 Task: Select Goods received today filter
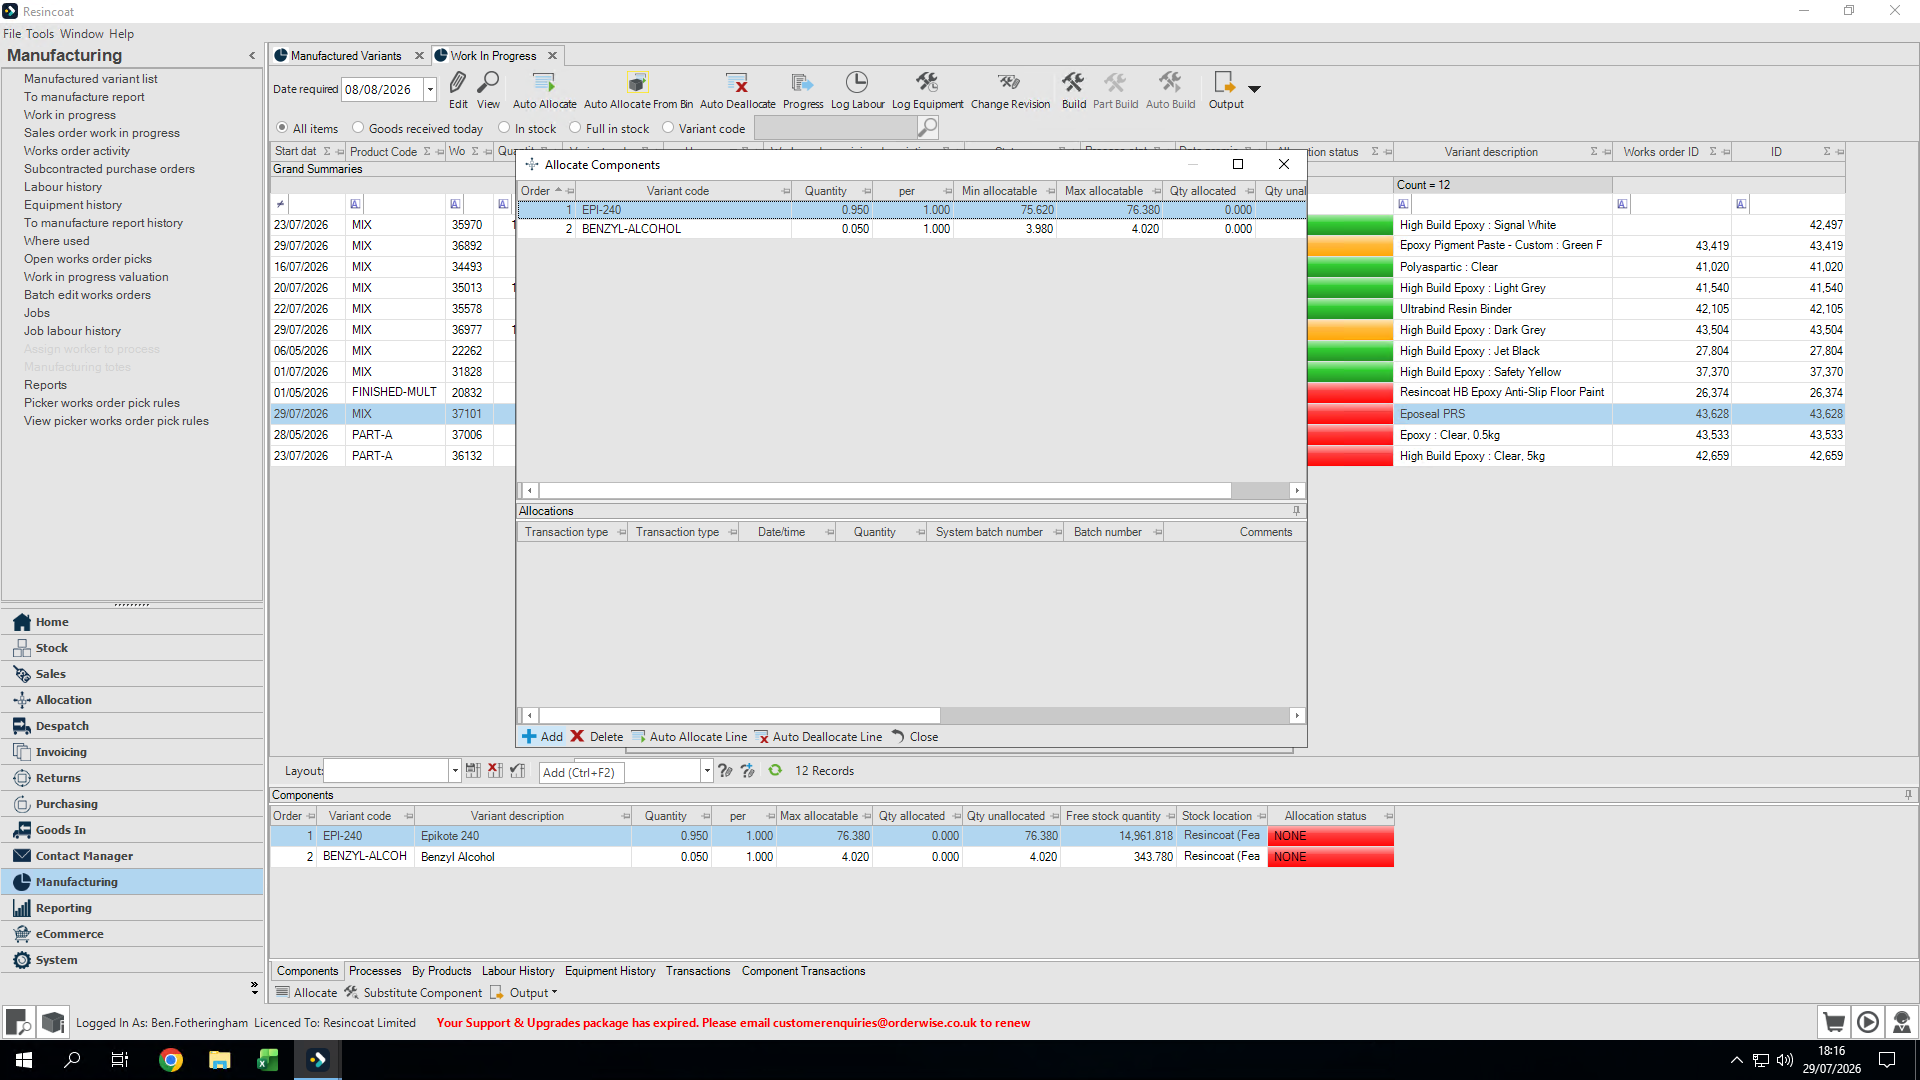coord(358,128)
